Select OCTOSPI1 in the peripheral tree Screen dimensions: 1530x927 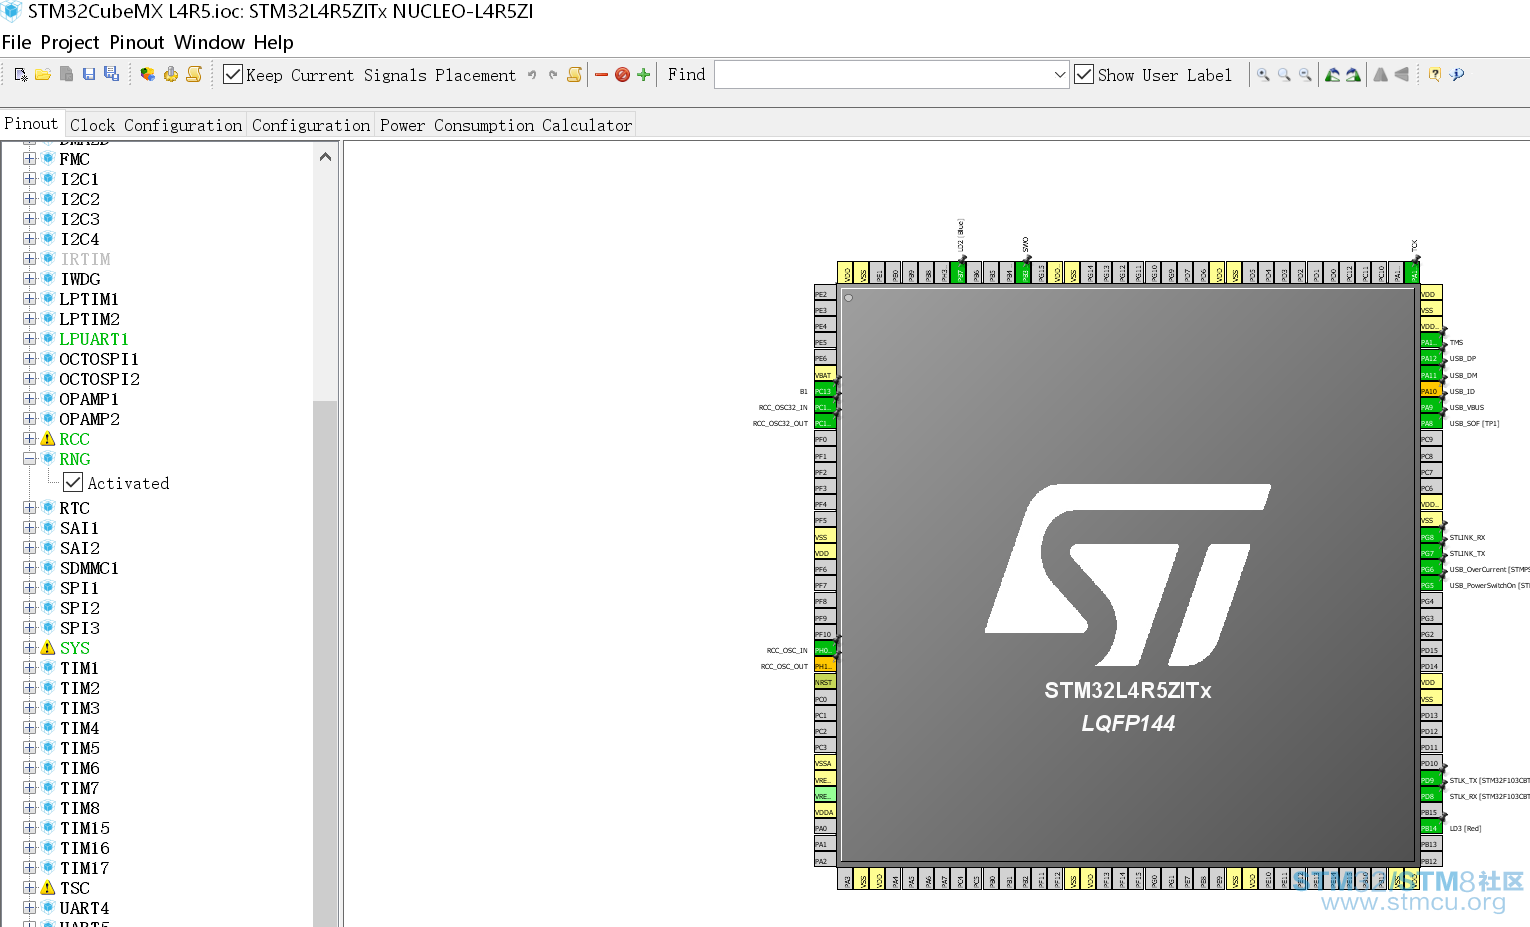click(99, 359)
